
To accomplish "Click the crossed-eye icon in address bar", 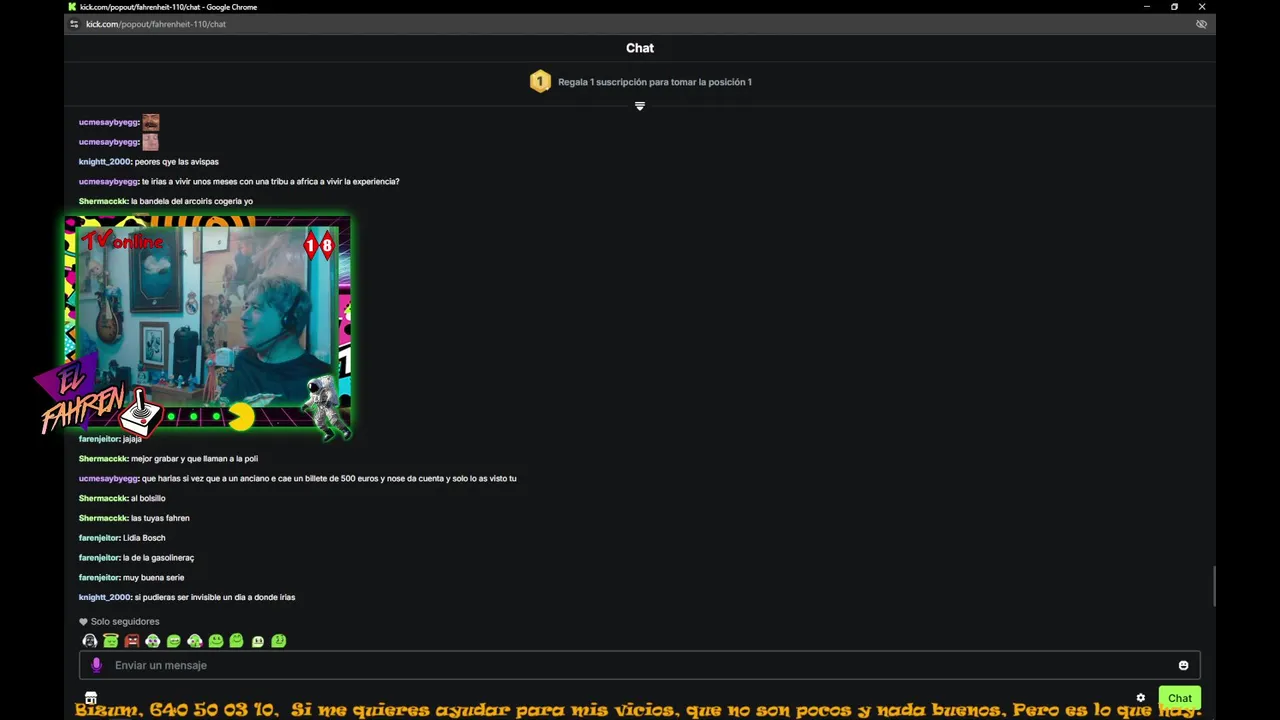I will [x=1201, y=24].
